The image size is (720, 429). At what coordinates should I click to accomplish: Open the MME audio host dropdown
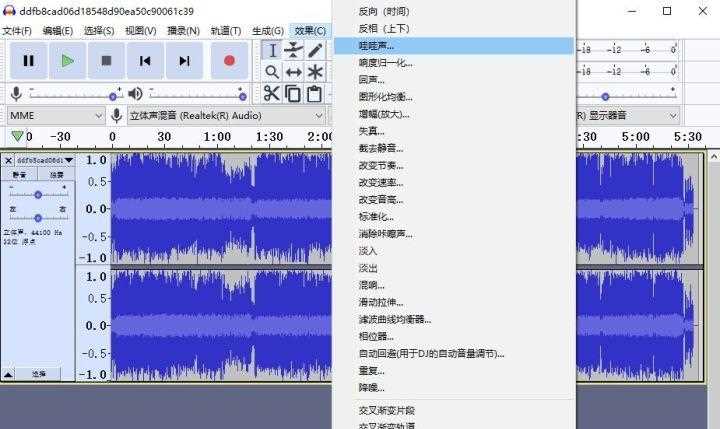pyautogui.click(x=55, y=115)
